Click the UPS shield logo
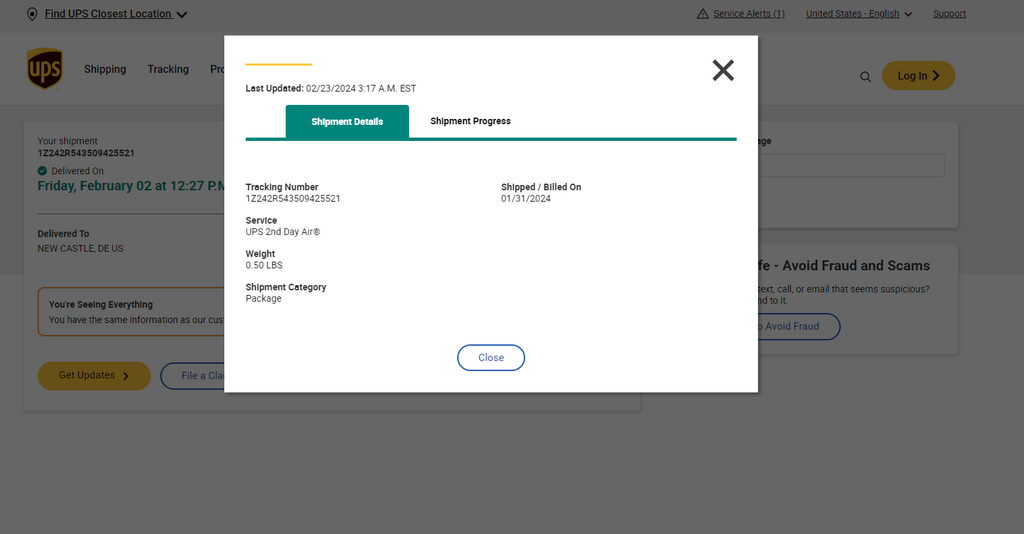The height and width of the screenshot is (534, 1024). click(45, 69)
